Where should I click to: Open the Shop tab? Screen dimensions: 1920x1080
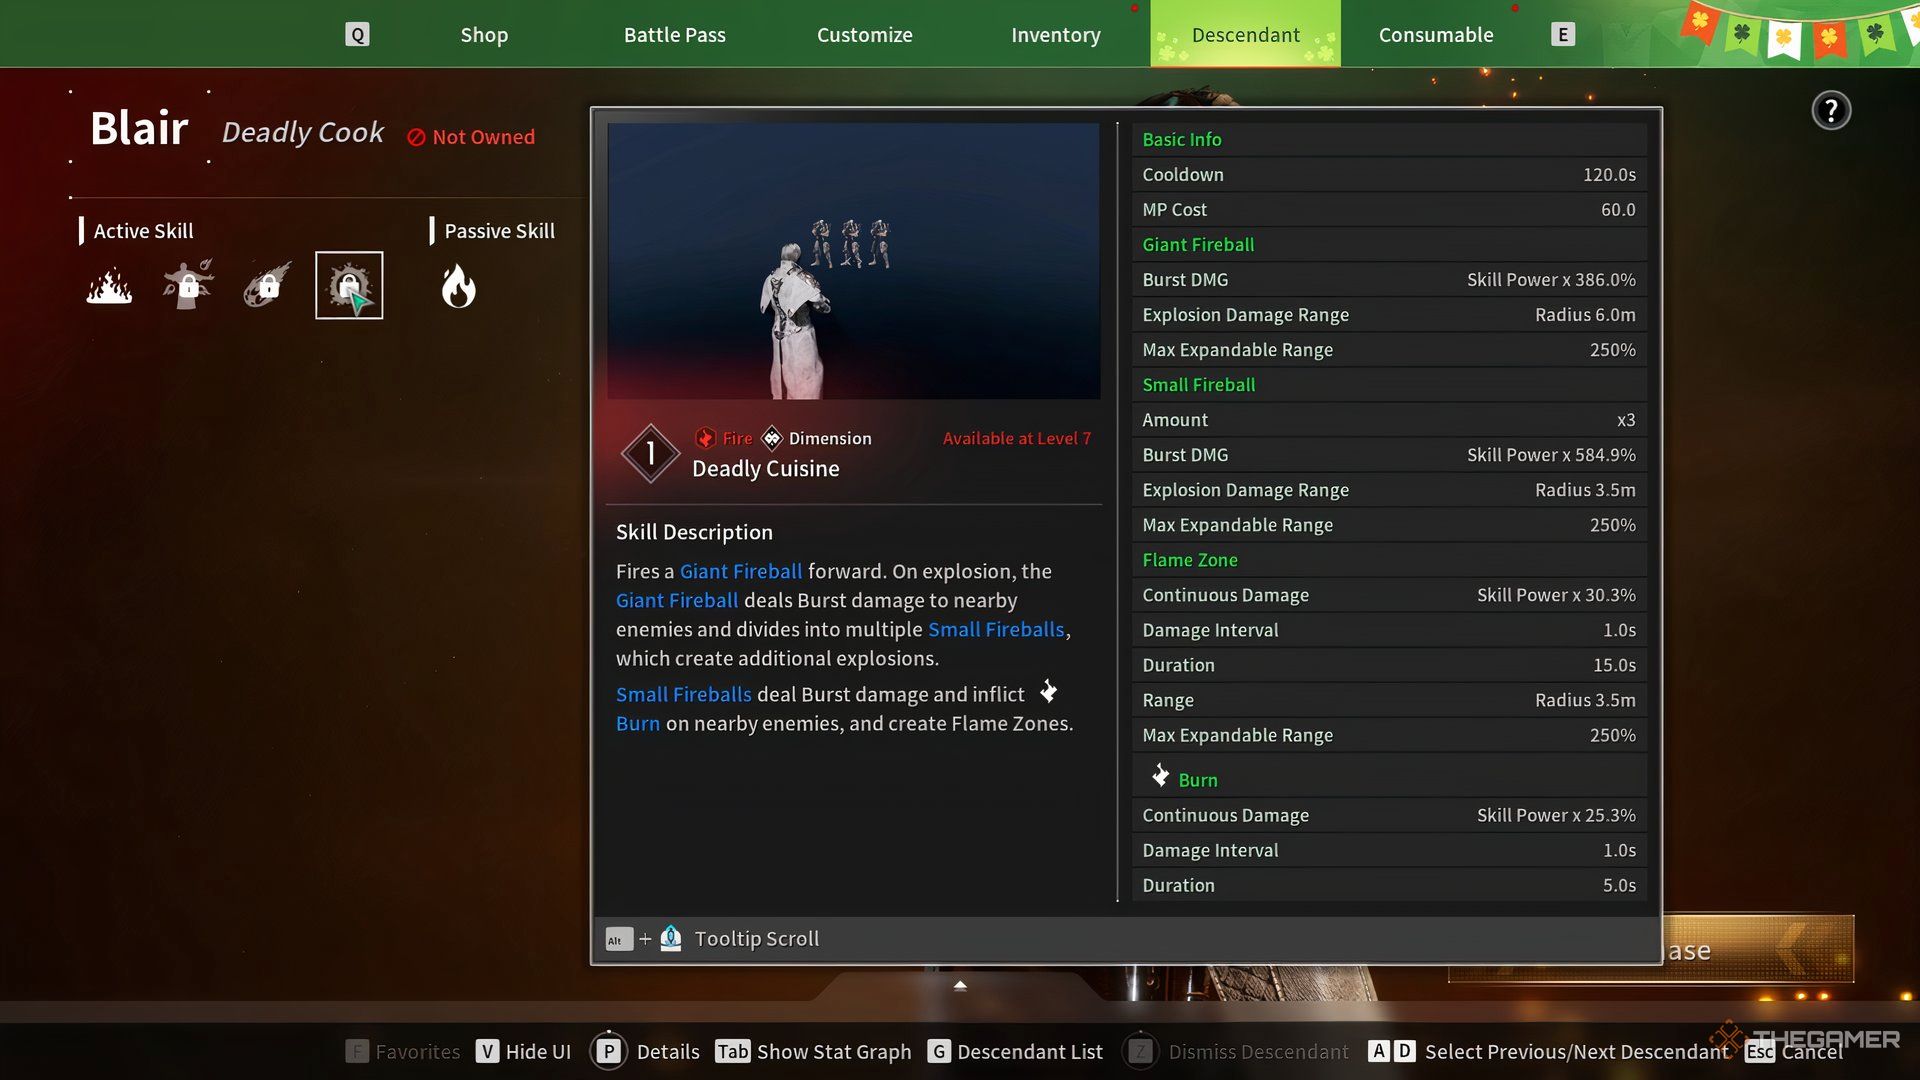pyautogui.click(x=484, y=35)
